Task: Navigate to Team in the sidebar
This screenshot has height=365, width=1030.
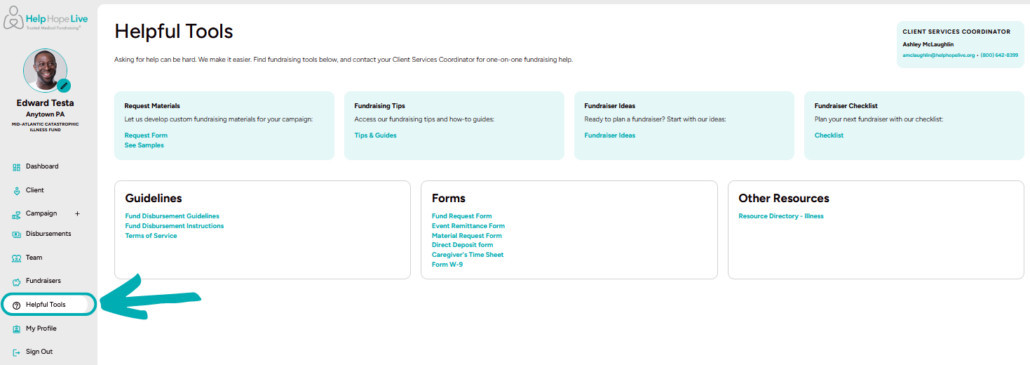Action: point(34,258)
